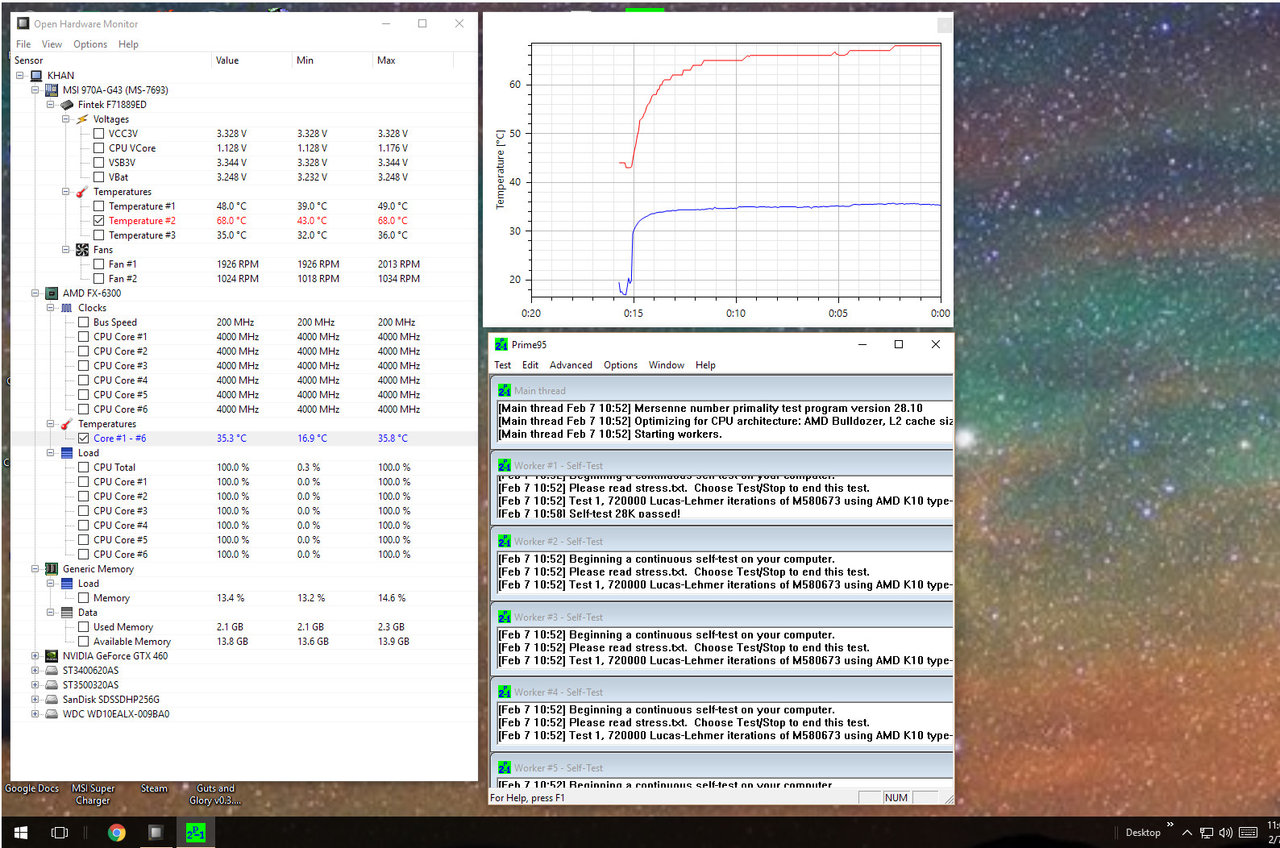This screenshot has height=848, width=1280.
Task: Open the Options menu in Open Hardware Monitor
Action: [90, 44]
